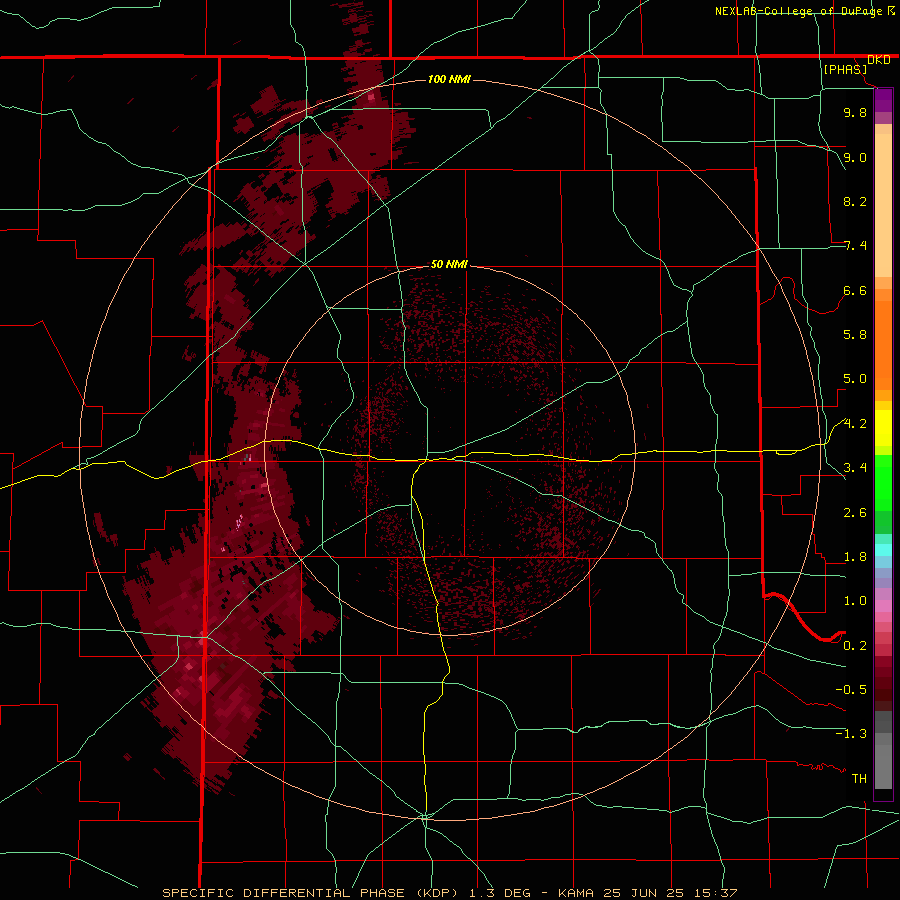This screenshot has height=900, width=900.
Task: Click the 7.4 value on color scale
Action: tap(855, 246)
